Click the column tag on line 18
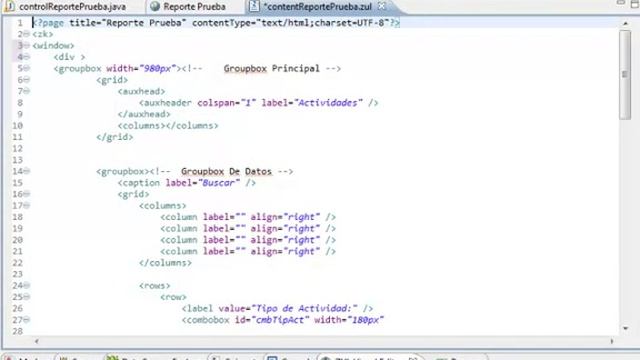This screenshot has height=360, width=640. tap(248, 217)
